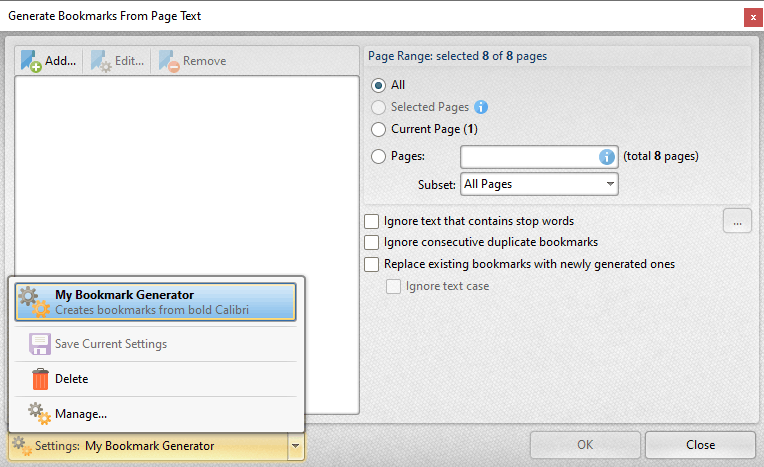Tick Replace existing bookmarks with newly generated ones

click(371, 264)
